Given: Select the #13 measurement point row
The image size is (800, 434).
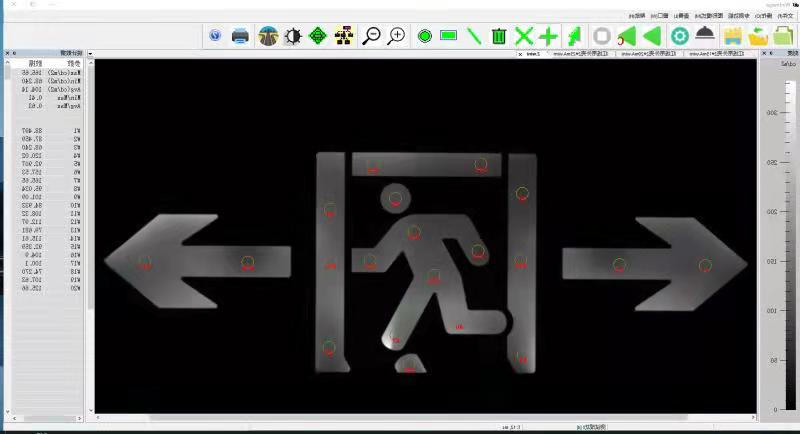Looking at the screenshot, I should tap(47, 230).
